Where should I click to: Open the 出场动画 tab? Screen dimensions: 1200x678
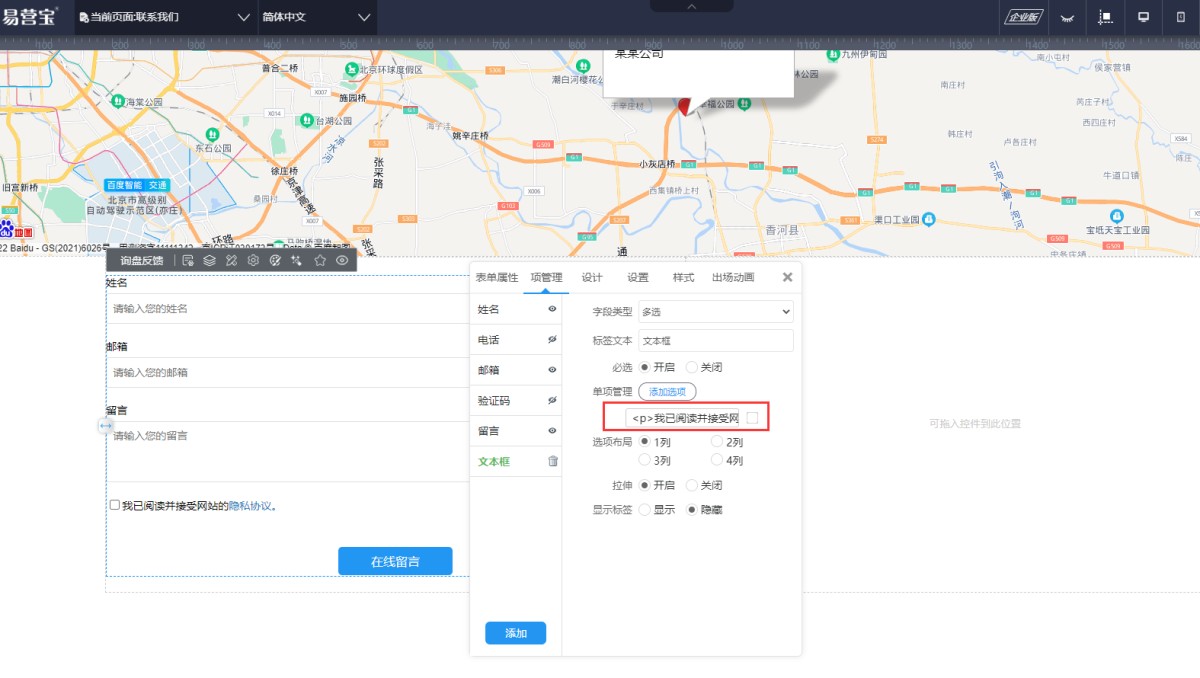click(x=733, y=277)
